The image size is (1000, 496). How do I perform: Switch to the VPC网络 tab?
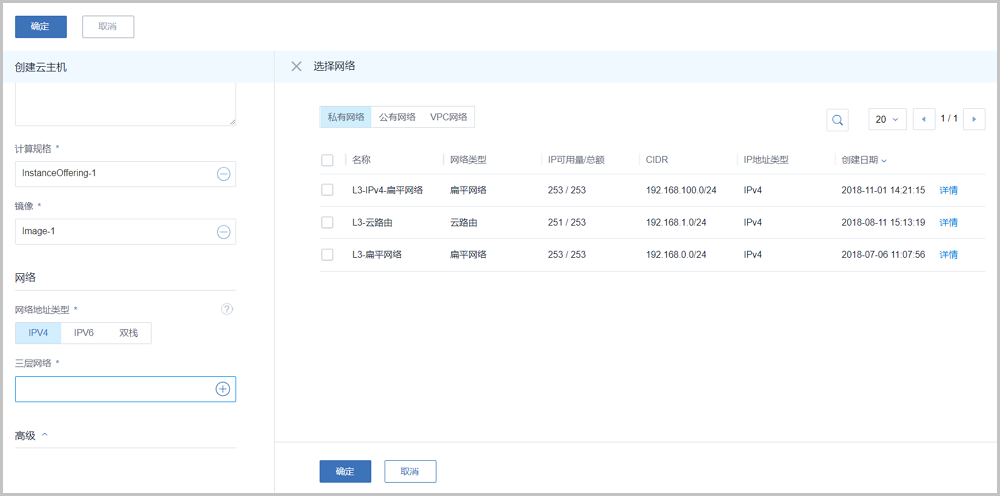[x=448, y=117]
